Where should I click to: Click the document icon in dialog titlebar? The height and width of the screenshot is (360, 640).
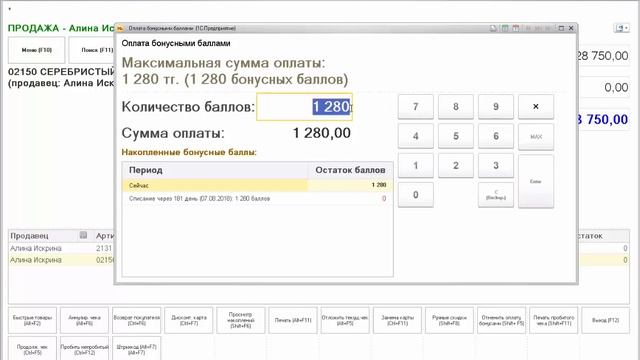pos(493,28)
